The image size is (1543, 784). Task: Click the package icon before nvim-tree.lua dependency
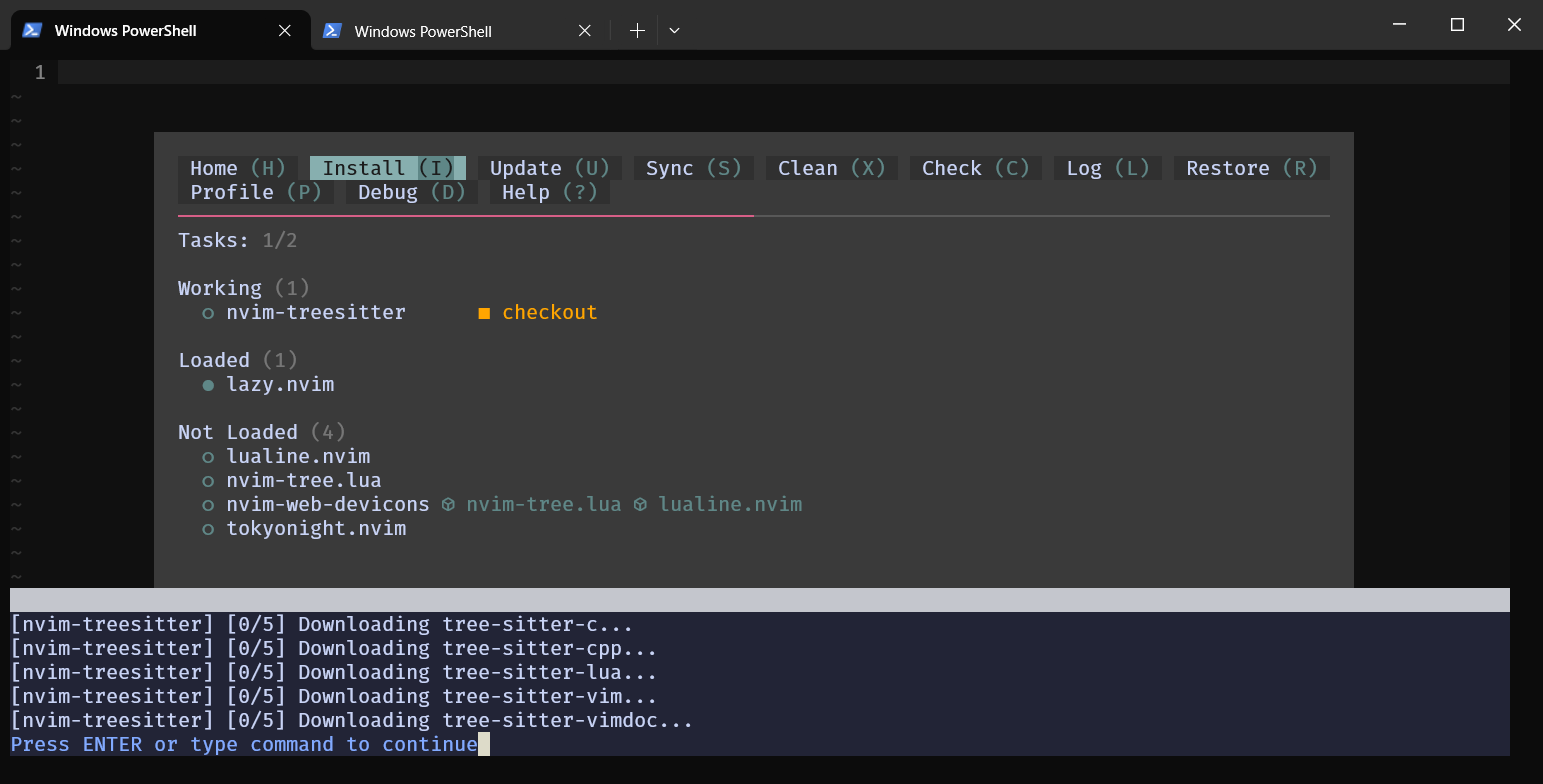[448, 505]
